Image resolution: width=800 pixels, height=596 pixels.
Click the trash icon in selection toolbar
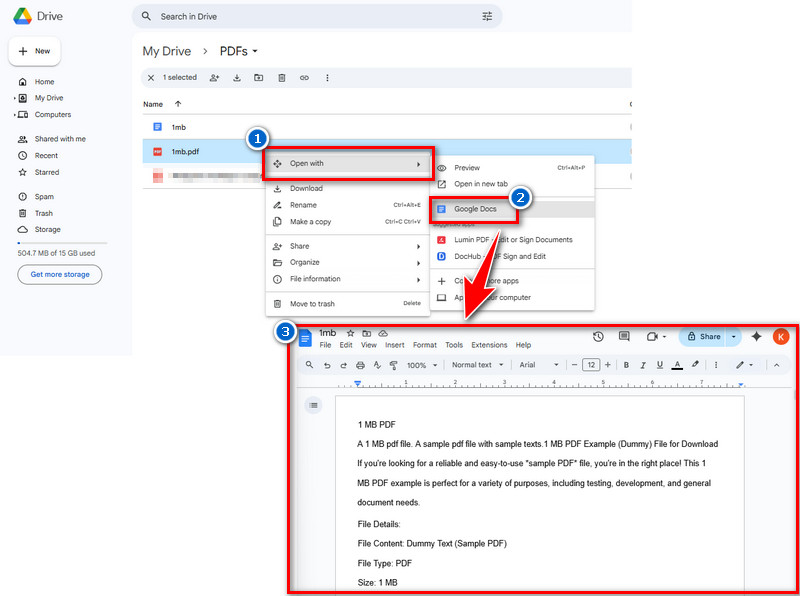(x=282, y=78)
